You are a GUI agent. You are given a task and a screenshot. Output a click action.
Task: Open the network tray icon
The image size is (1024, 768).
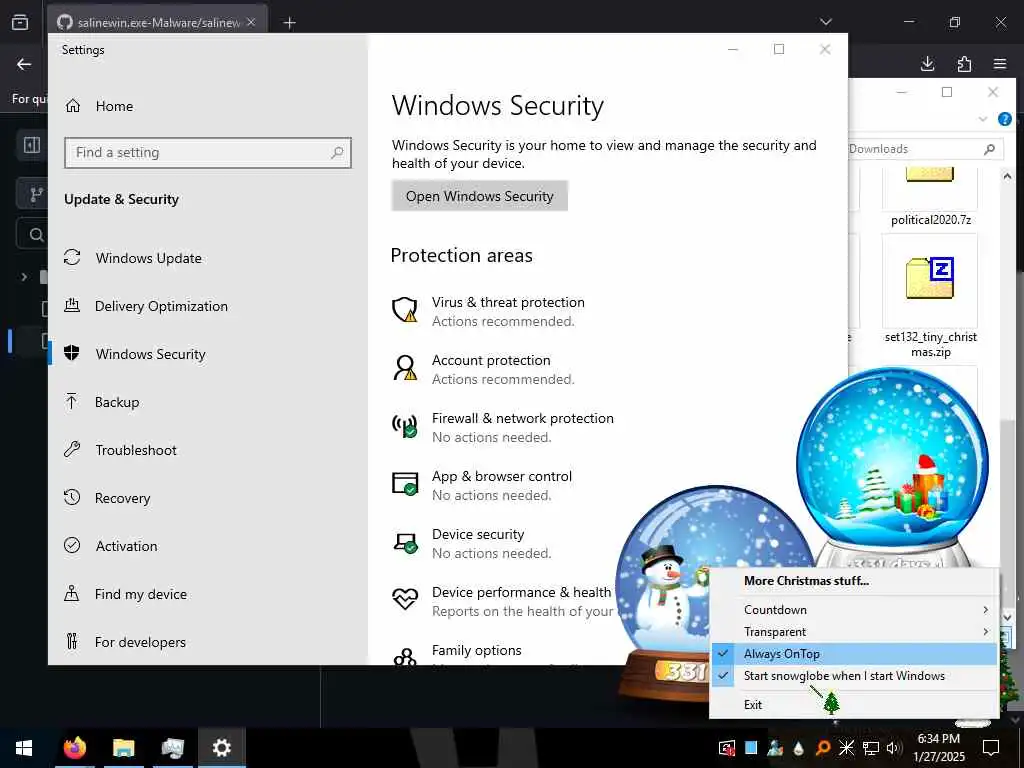tap(870, 748)
